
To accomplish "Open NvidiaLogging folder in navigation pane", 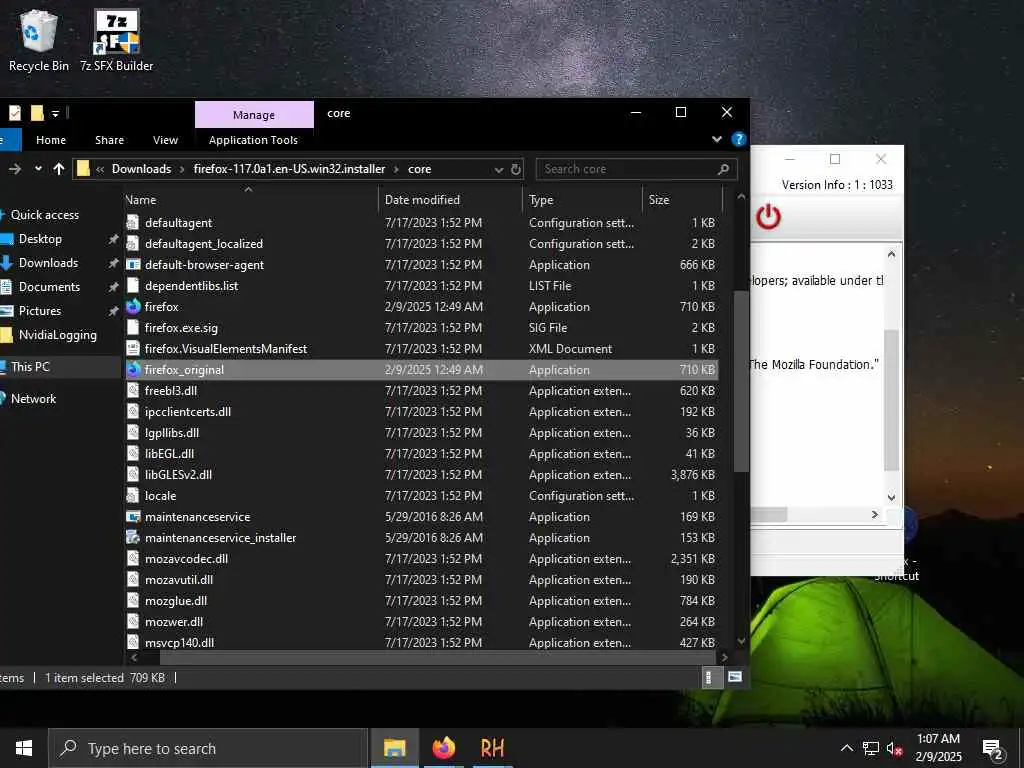I will click(x=57, y=335).
